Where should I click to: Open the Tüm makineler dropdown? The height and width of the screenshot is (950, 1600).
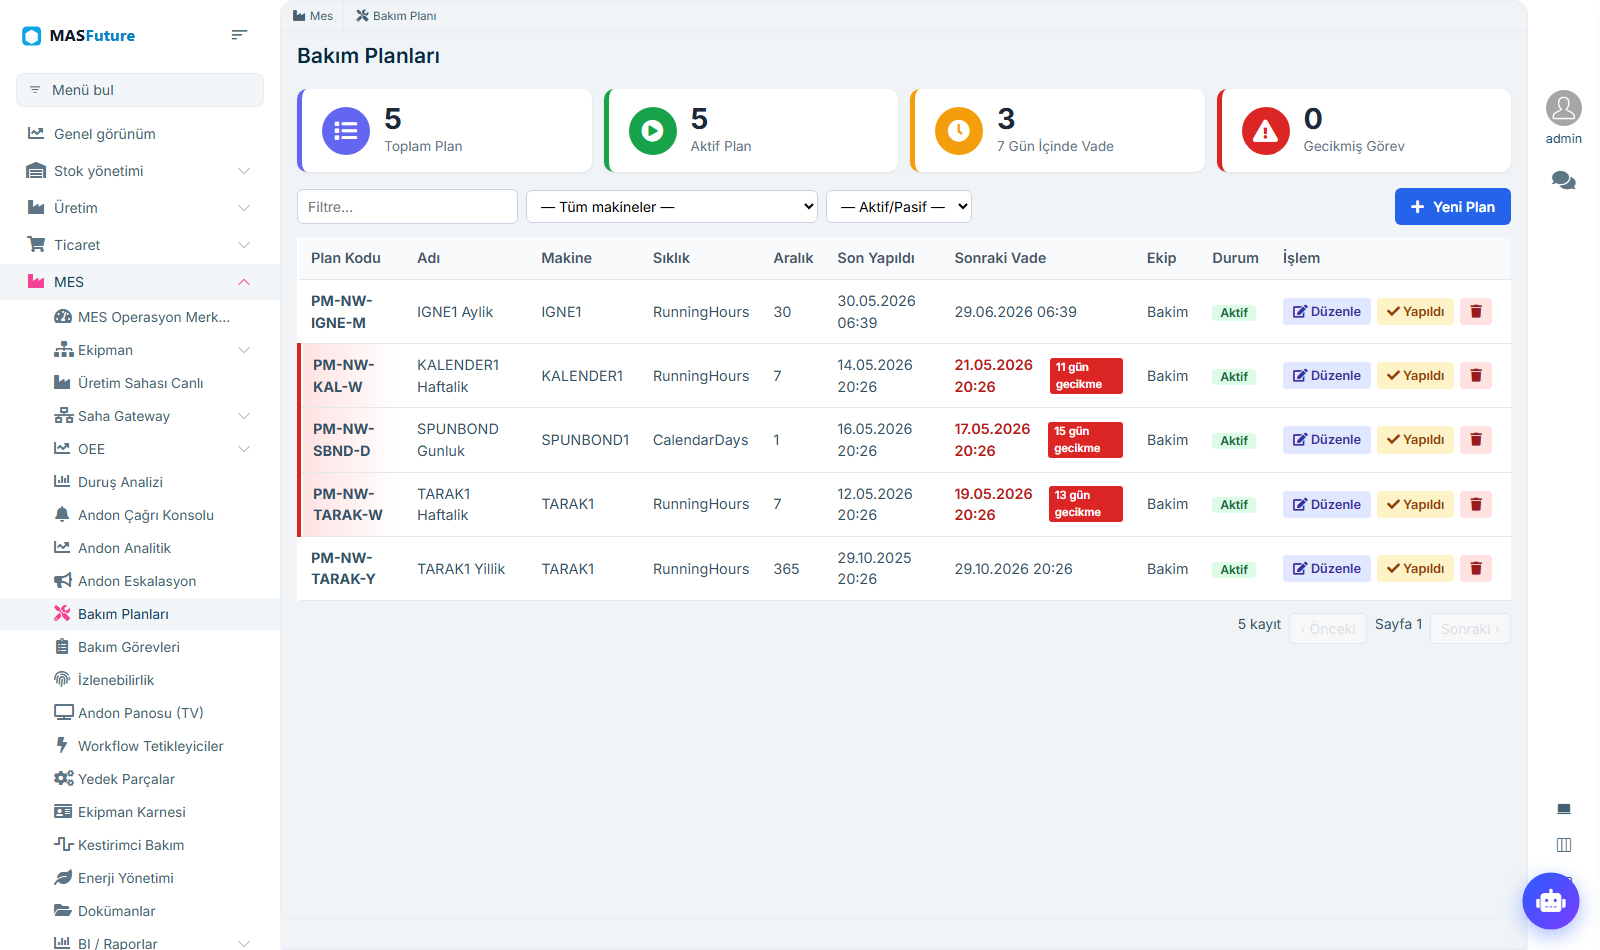click(x=672, y=207)
